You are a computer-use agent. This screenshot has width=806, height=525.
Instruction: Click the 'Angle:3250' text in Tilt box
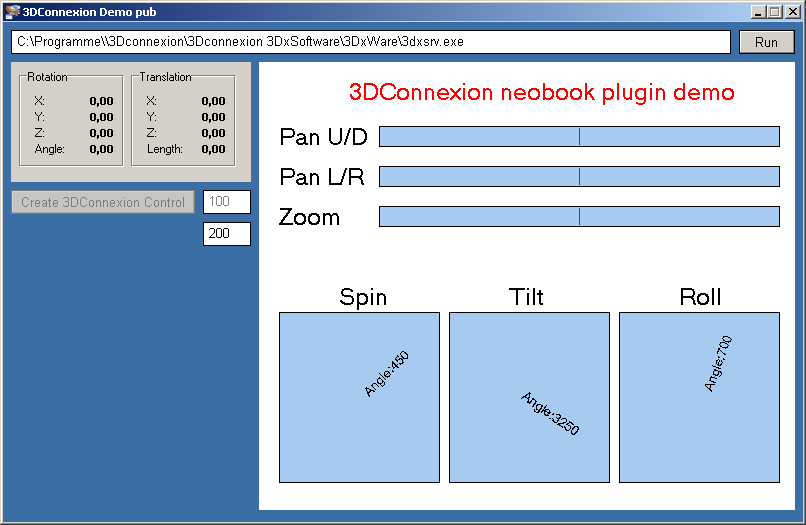(550, 413)
